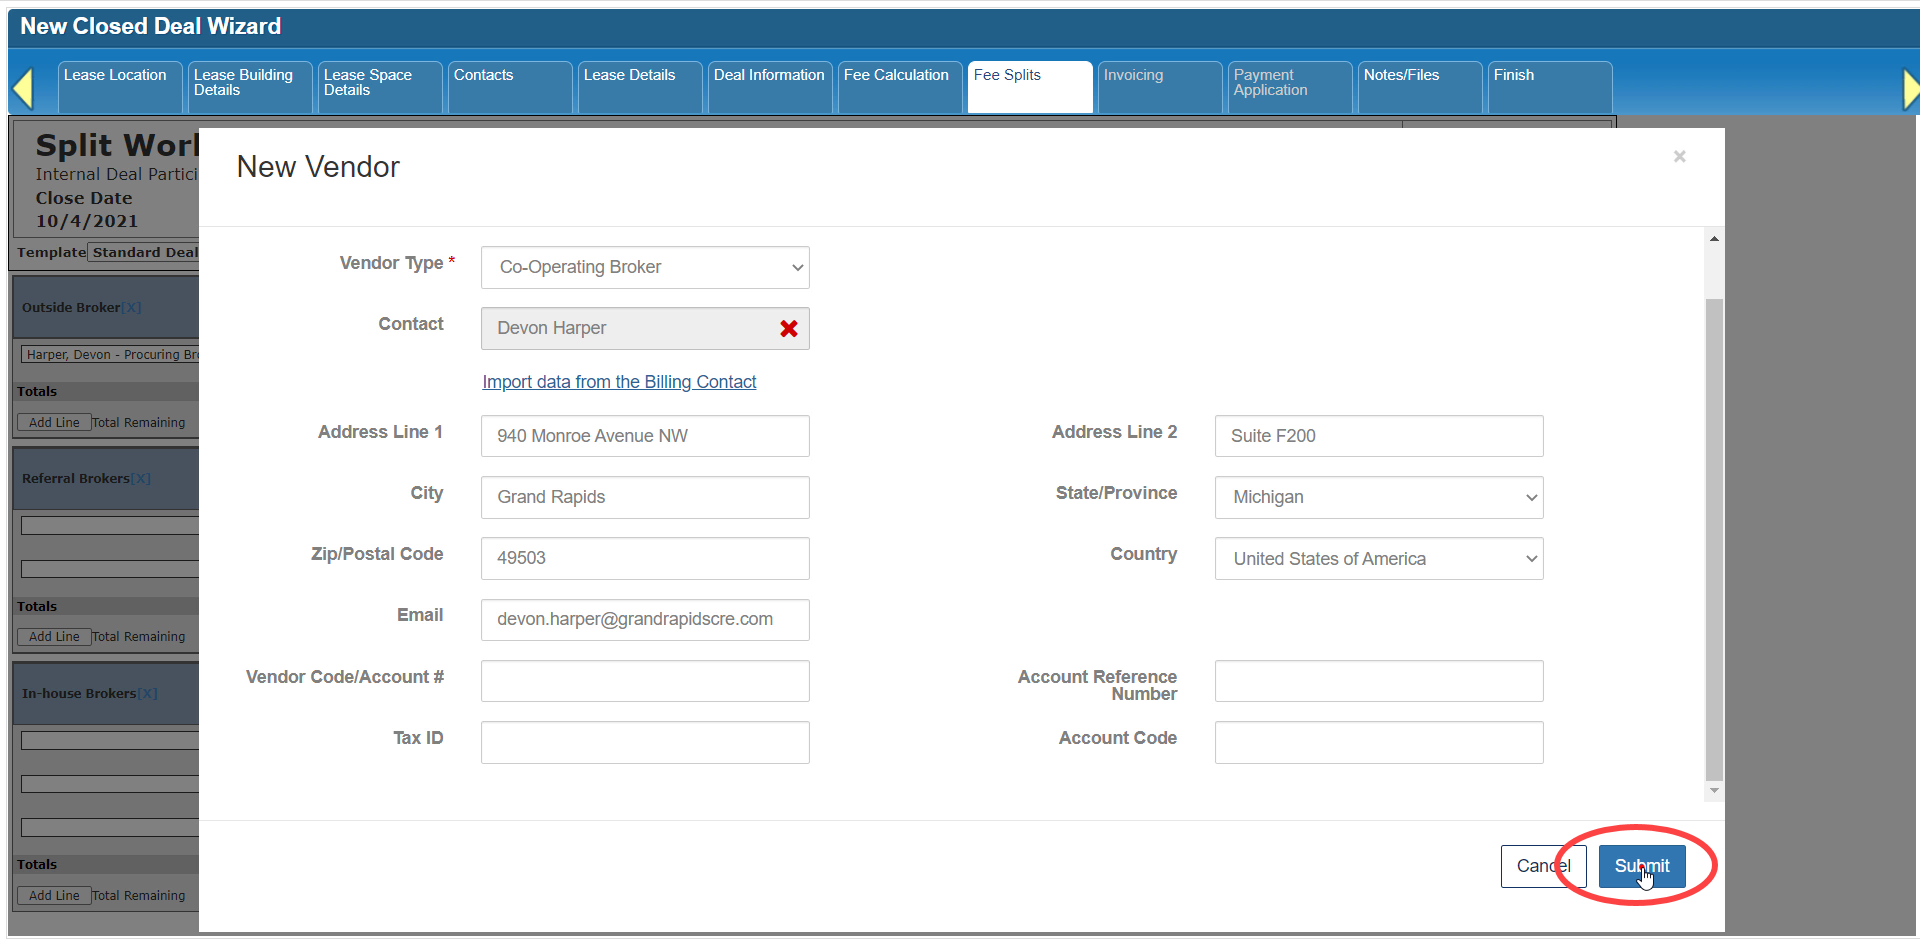Screen dimensions: 1920x942
Task: Open the Country dropdown
Action: pyautogui.click(x=1378, y=559)
